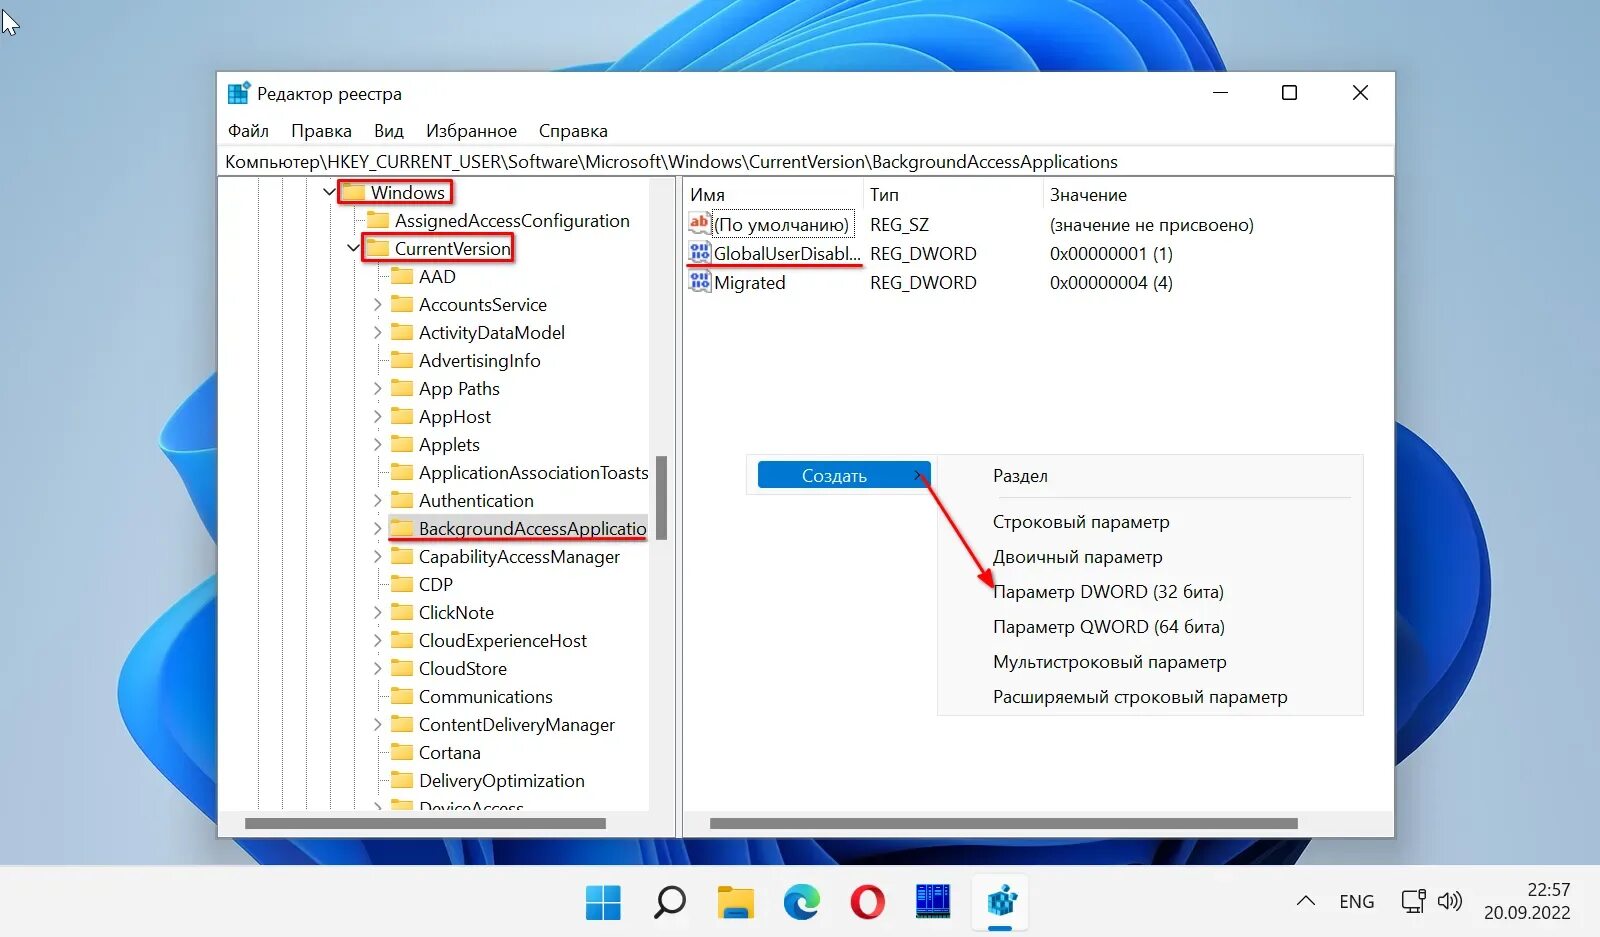Click the key tree horizontal scrollbar
The width and height of the screenshot is (1600, 937).
pos(425,824)
